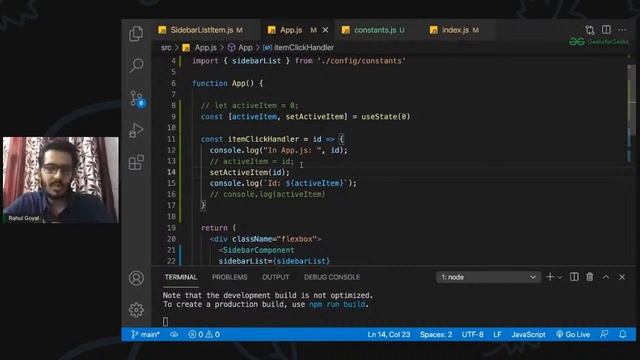Click the compare changes icon in editor toolbar
640x360 pixels.
coord(589,30)
